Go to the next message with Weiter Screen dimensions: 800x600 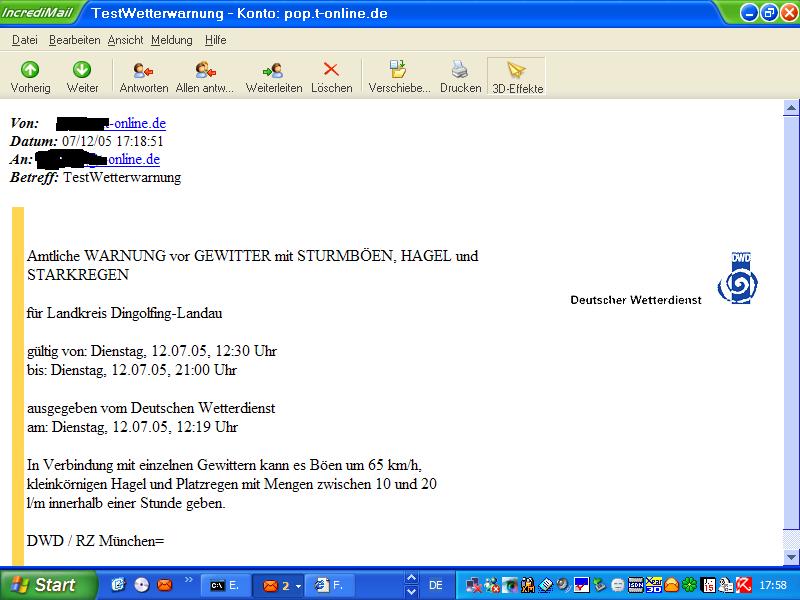point(82,77)
